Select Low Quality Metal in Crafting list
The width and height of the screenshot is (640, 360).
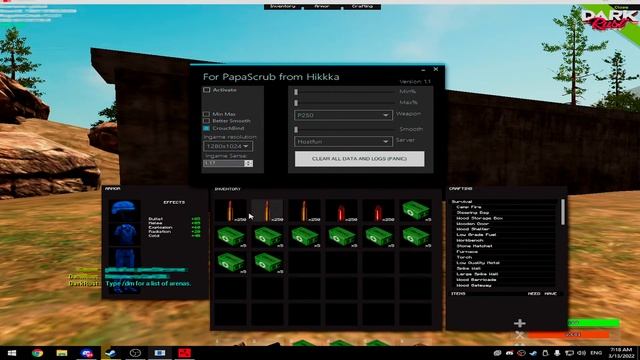click(x=478, y=263)
